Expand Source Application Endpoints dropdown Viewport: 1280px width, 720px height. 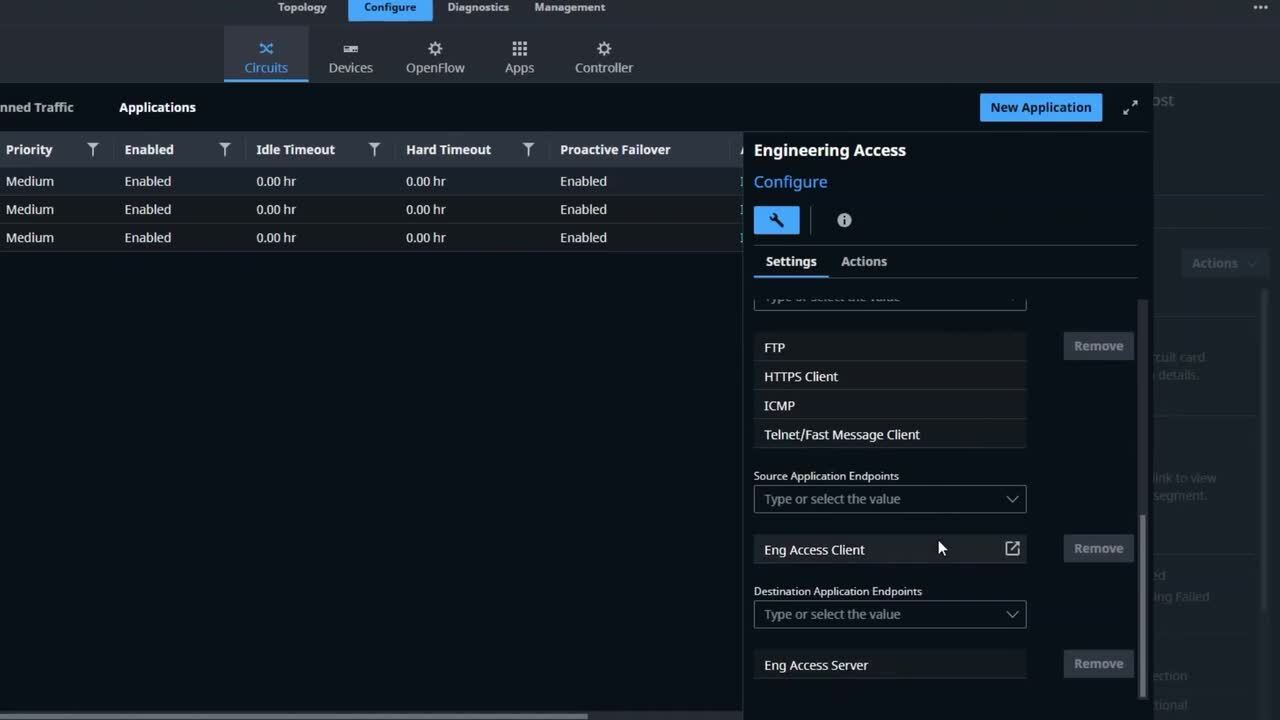point(1012,499)
